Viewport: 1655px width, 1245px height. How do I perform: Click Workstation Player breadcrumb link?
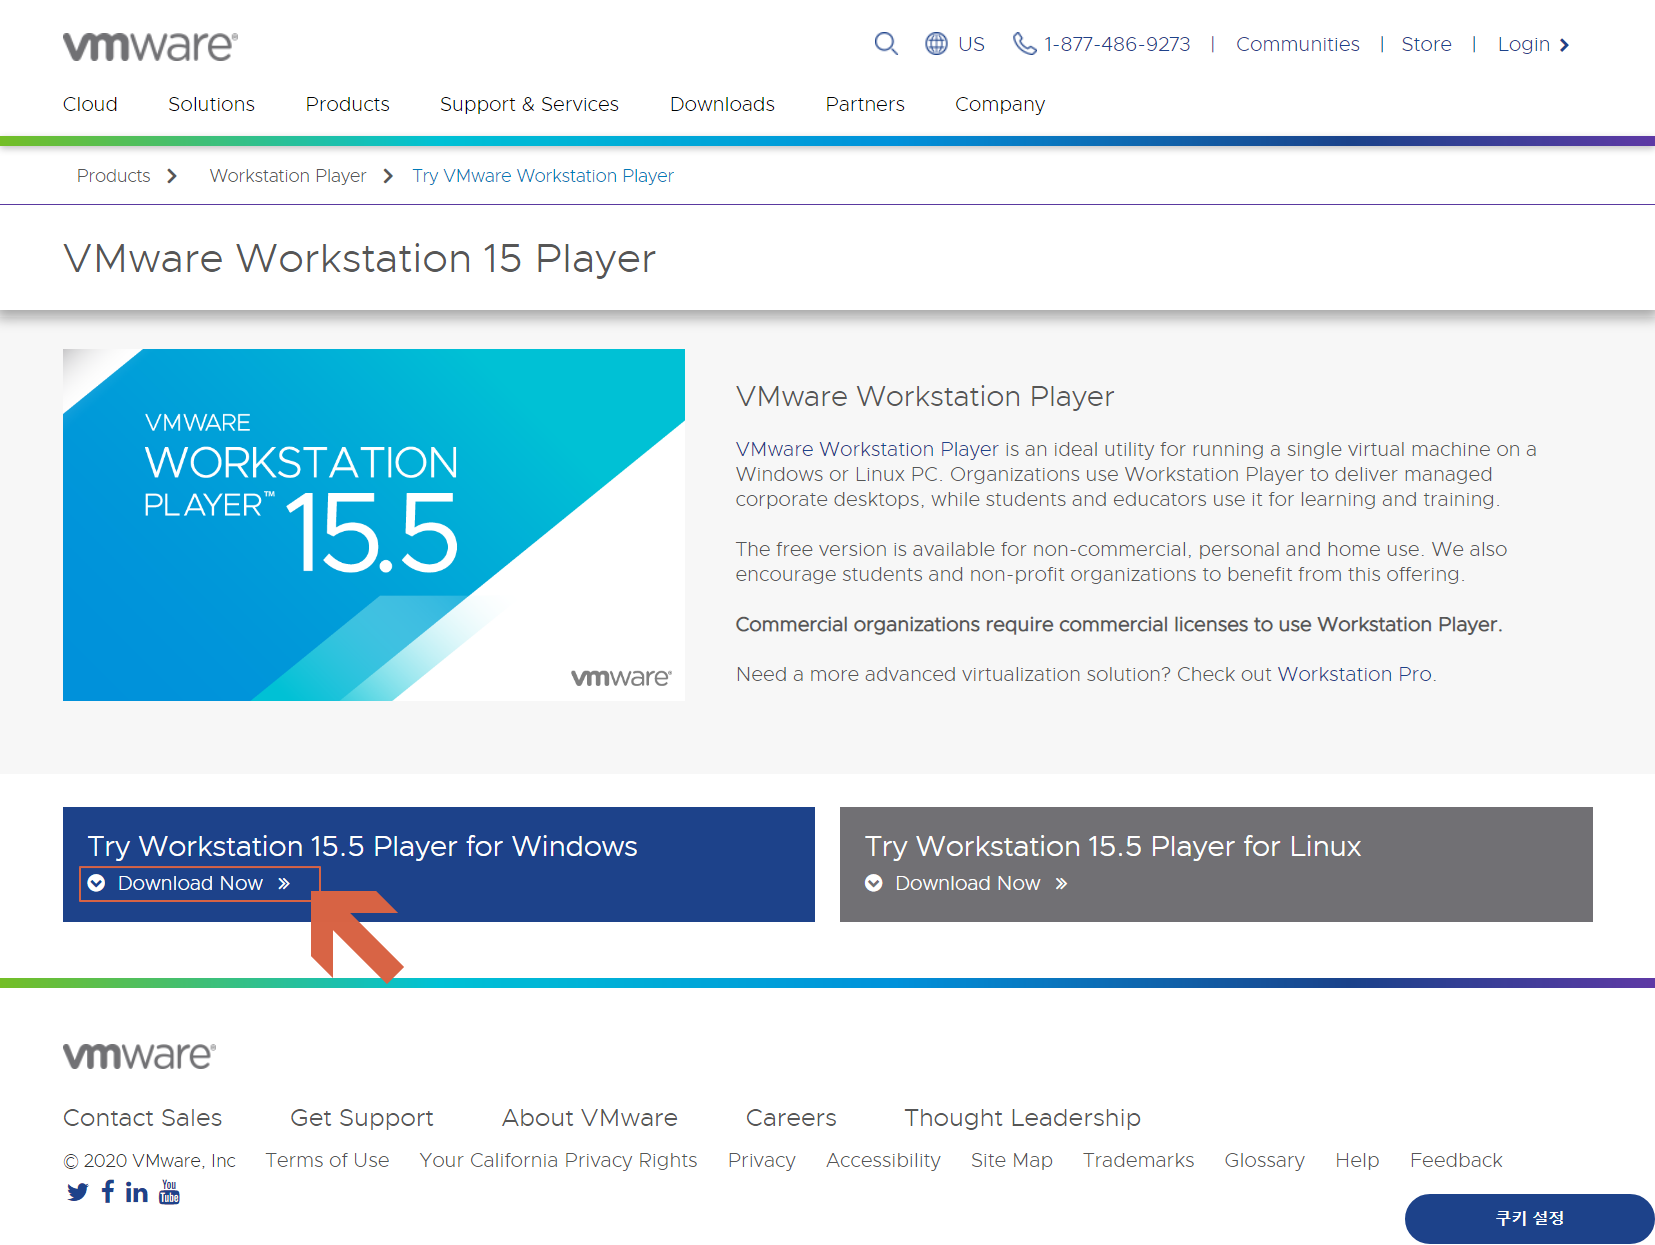point(288,176)
